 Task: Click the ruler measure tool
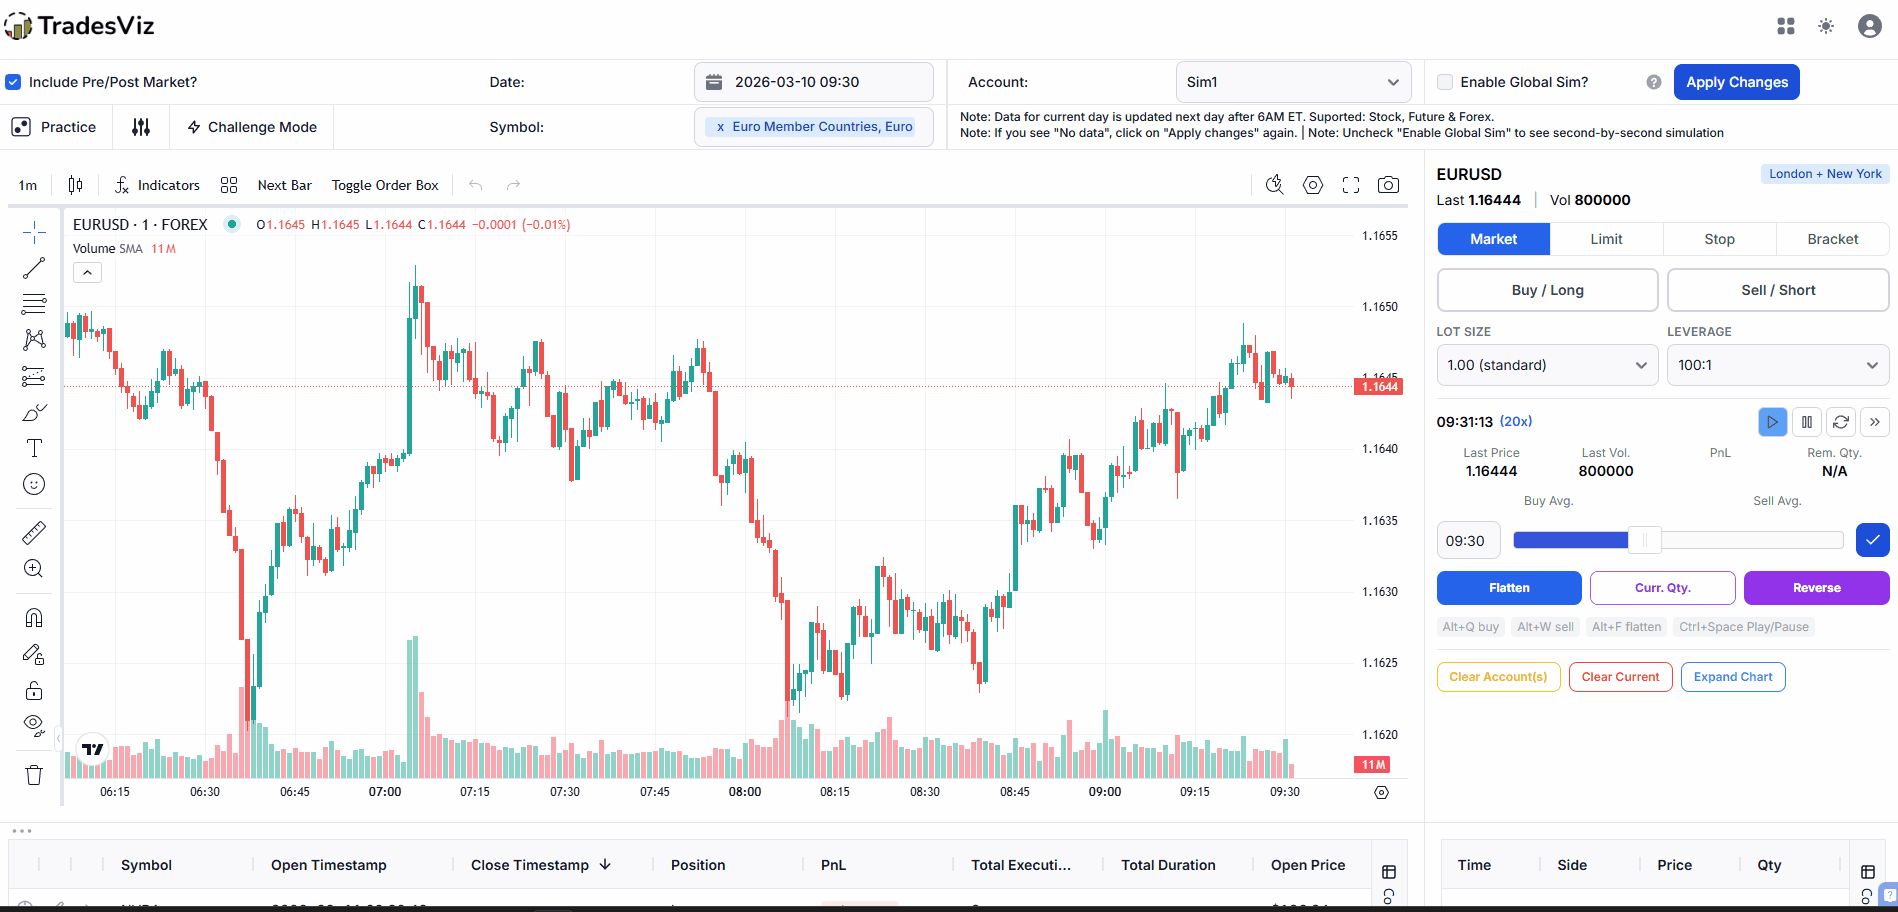point(34,533)
